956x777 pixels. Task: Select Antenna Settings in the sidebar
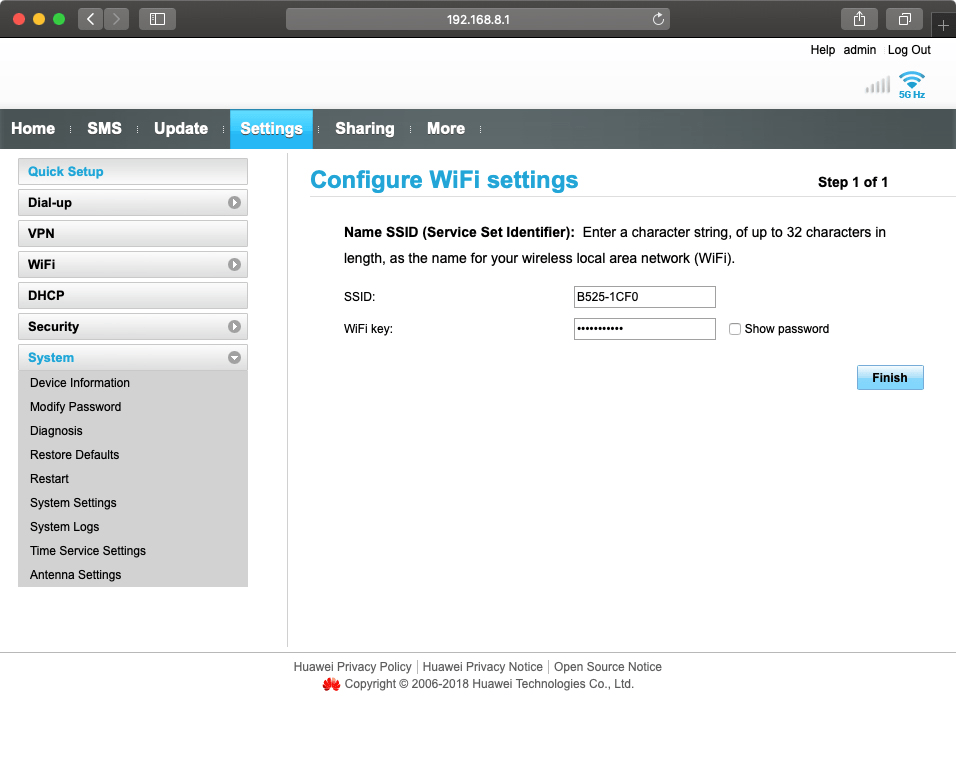tap(76, 575)
